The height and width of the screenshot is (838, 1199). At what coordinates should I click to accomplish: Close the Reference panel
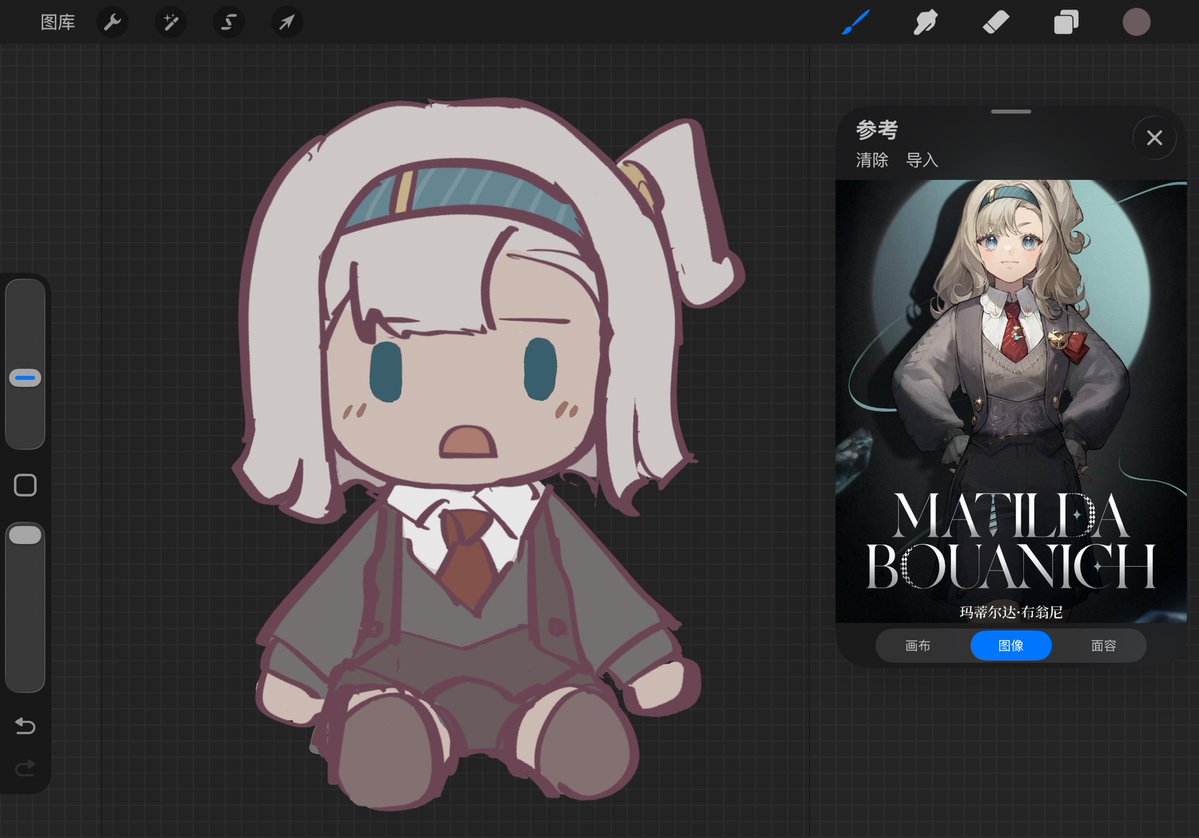point(1155,138)
